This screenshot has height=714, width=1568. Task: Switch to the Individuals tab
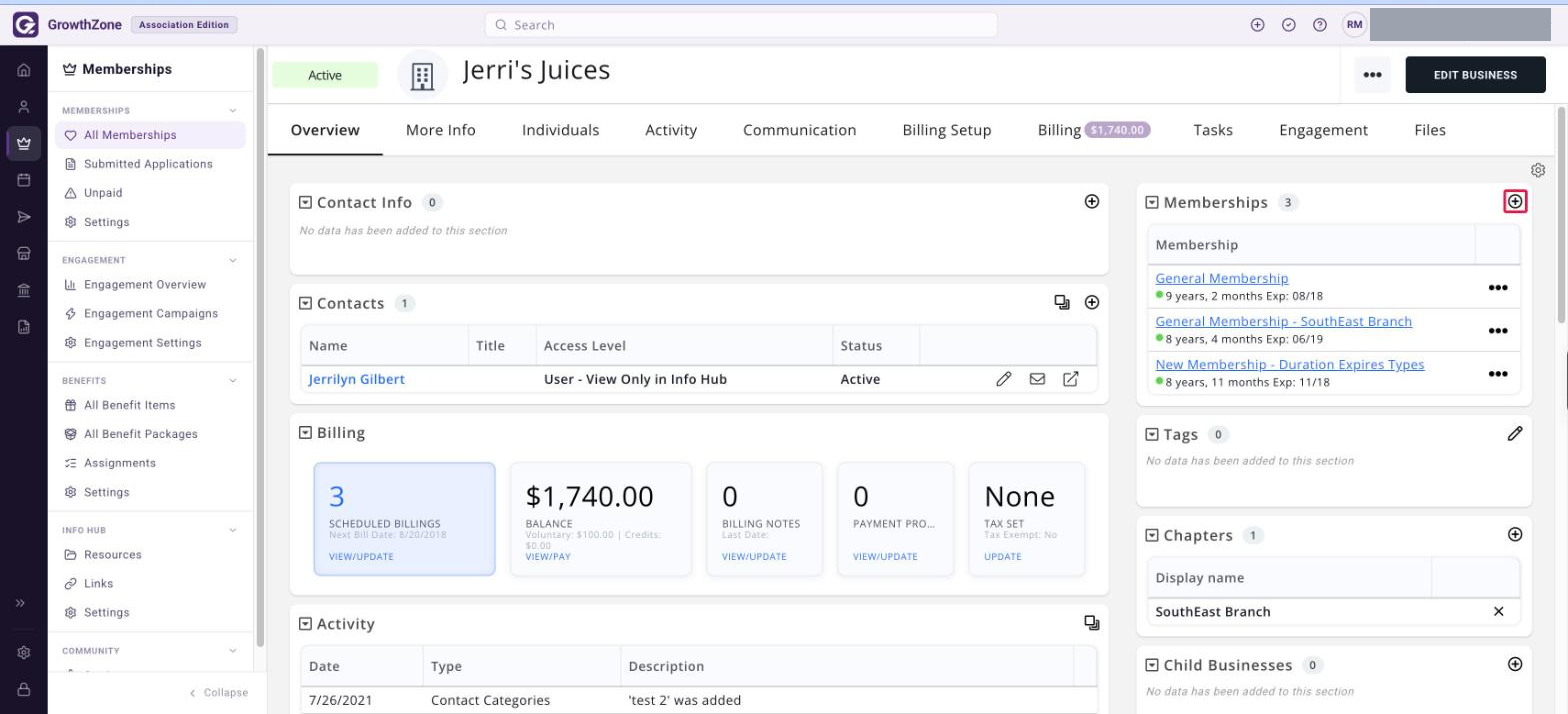point(561,130)
